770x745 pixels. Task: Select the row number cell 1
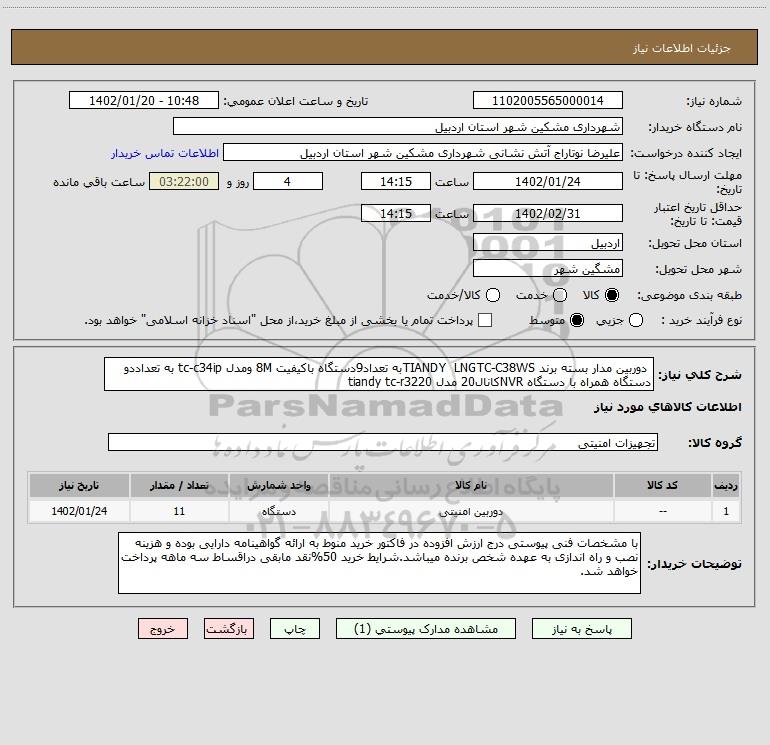726,511
